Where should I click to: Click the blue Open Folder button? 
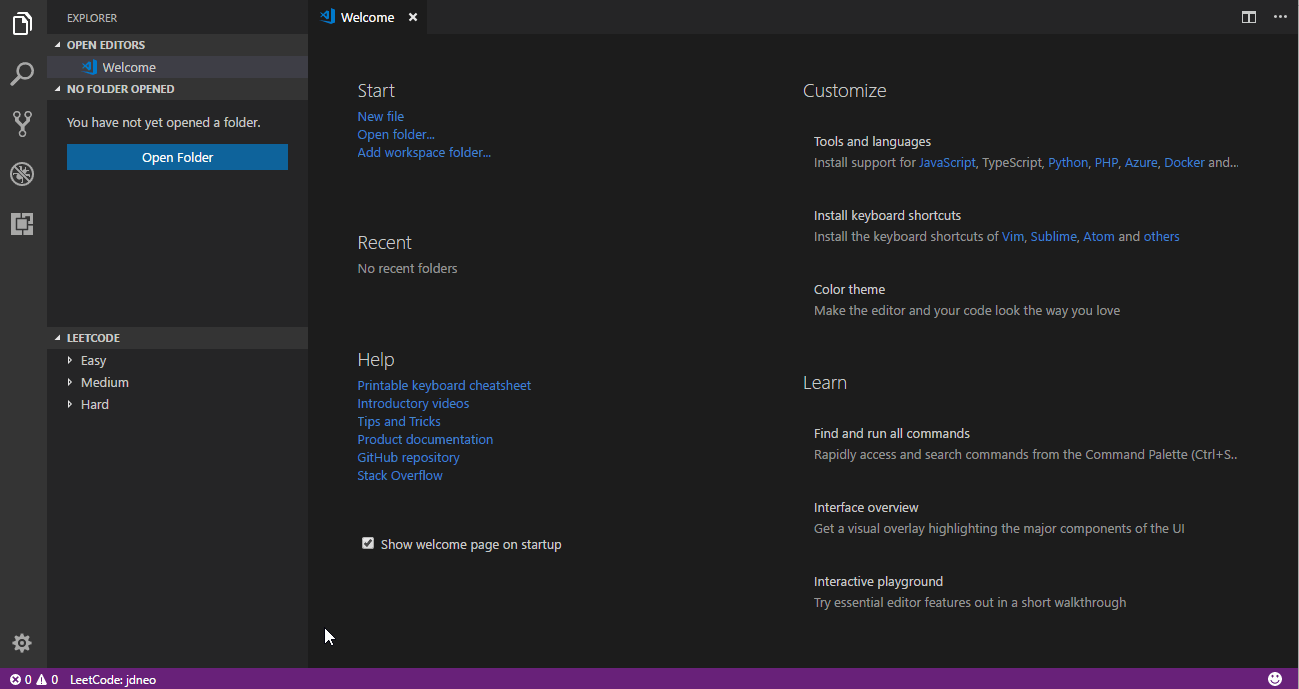click(177, 157)
